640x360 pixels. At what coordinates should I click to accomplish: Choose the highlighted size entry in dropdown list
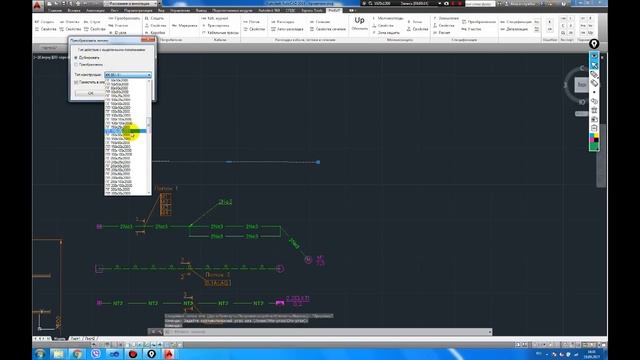click(x=126, y=131)
